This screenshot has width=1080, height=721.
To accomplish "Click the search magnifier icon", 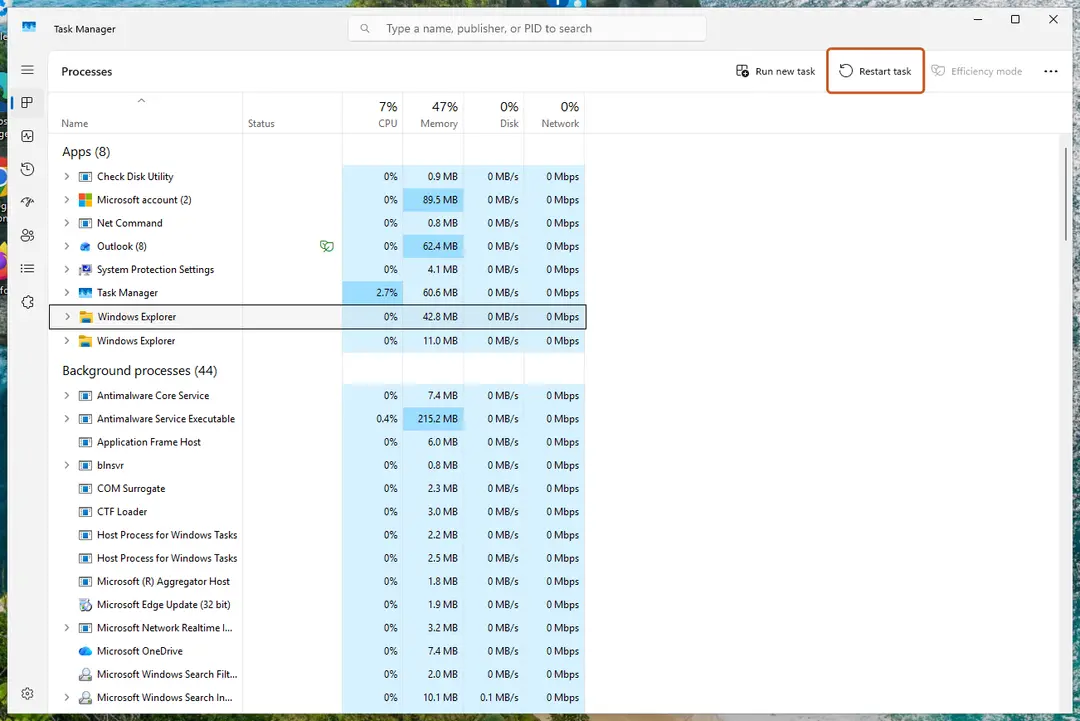I will [x=365, y=29].
